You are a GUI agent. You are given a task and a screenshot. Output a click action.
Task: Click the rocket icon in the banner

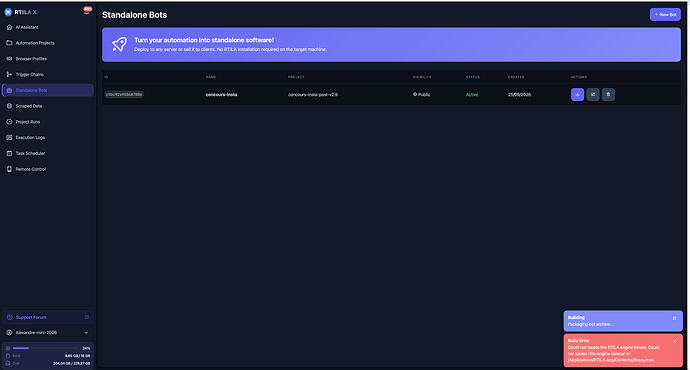[x=119, y=44]
